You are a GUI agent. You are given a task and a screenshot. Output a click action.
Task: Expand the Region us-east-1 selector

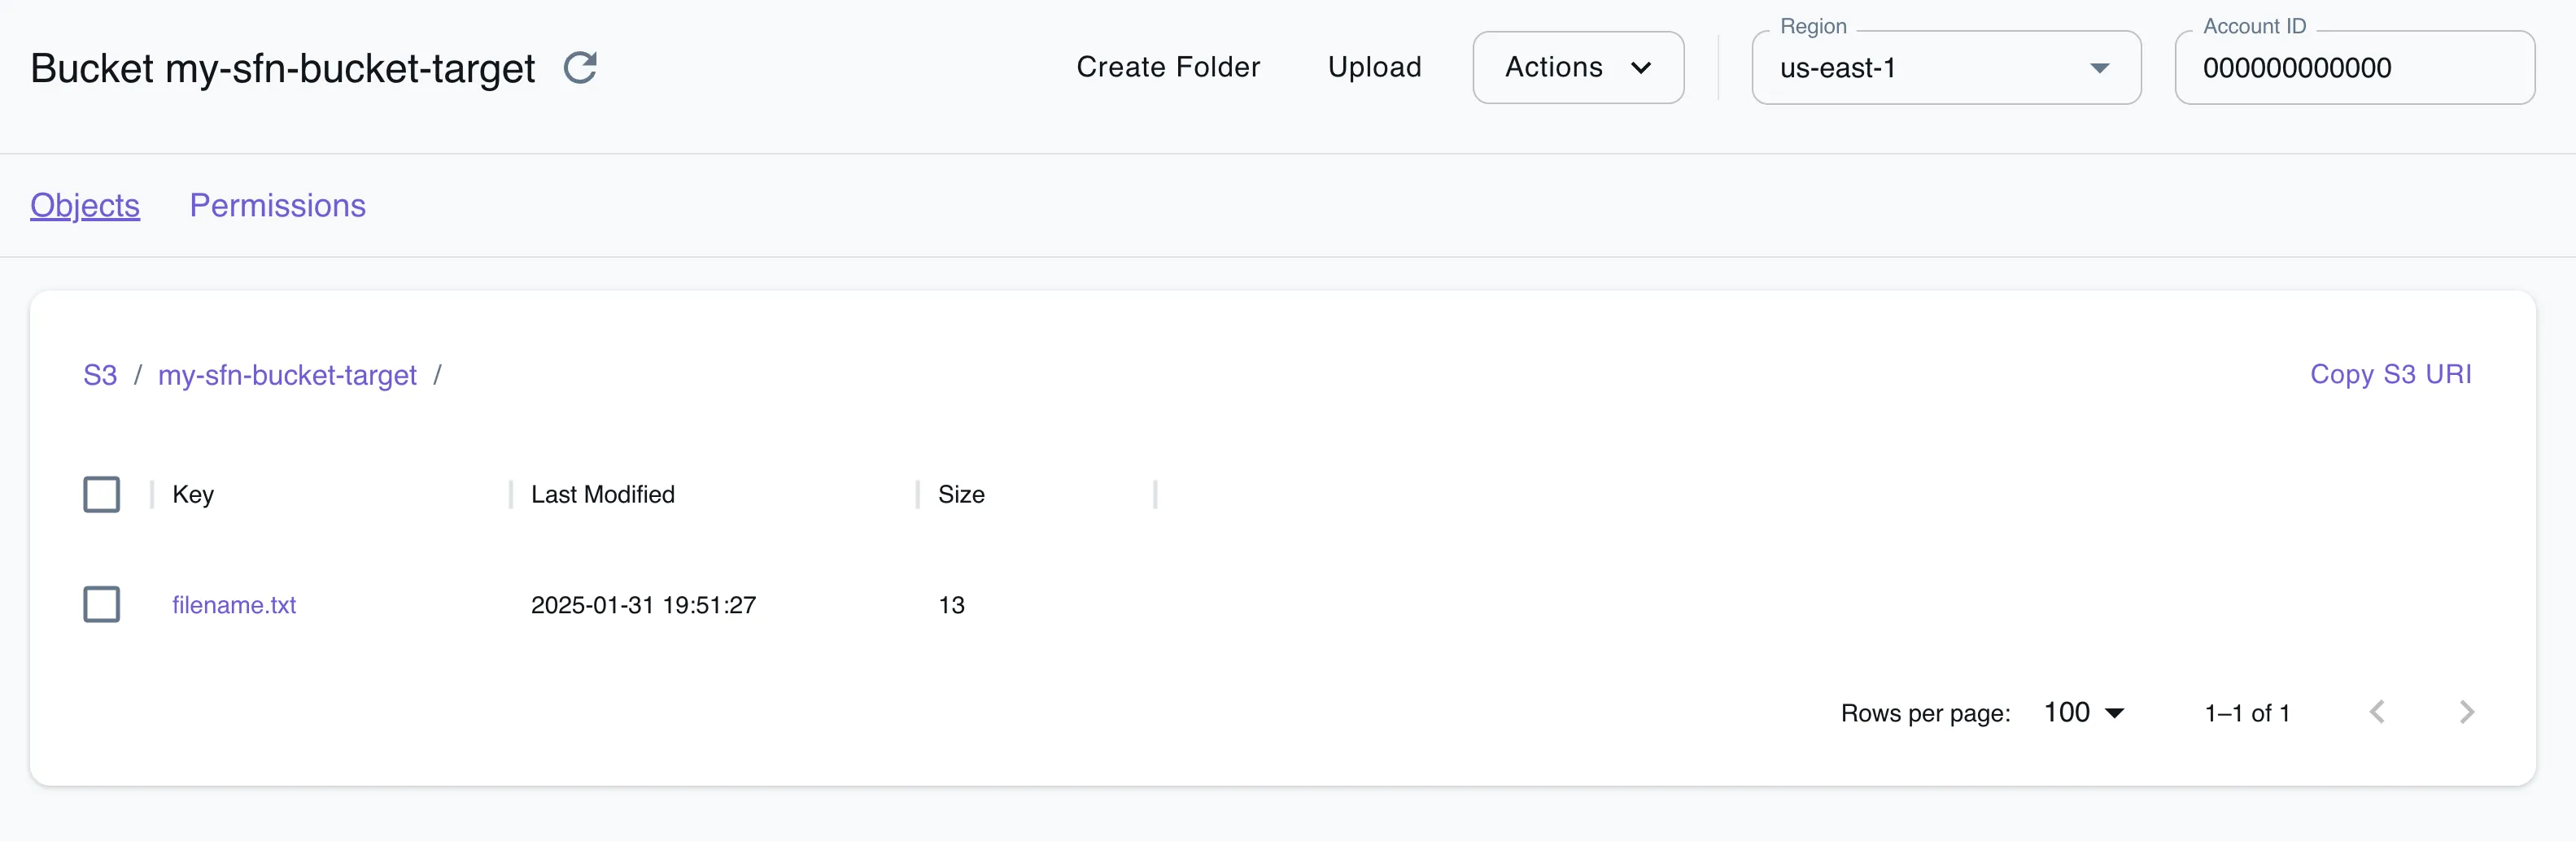pos(1945,68)
